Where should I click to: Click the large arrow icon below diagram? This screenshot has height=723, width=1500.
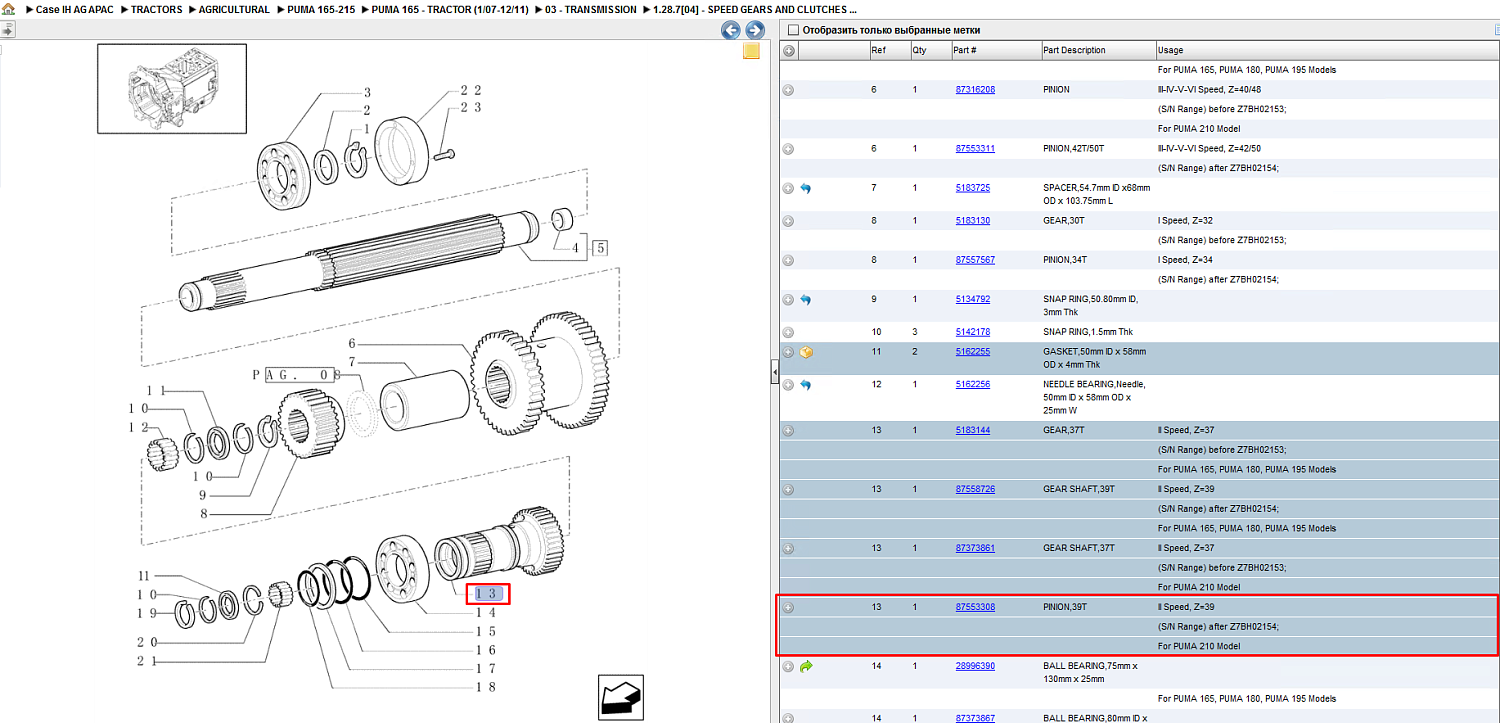[x=621, y=697]
